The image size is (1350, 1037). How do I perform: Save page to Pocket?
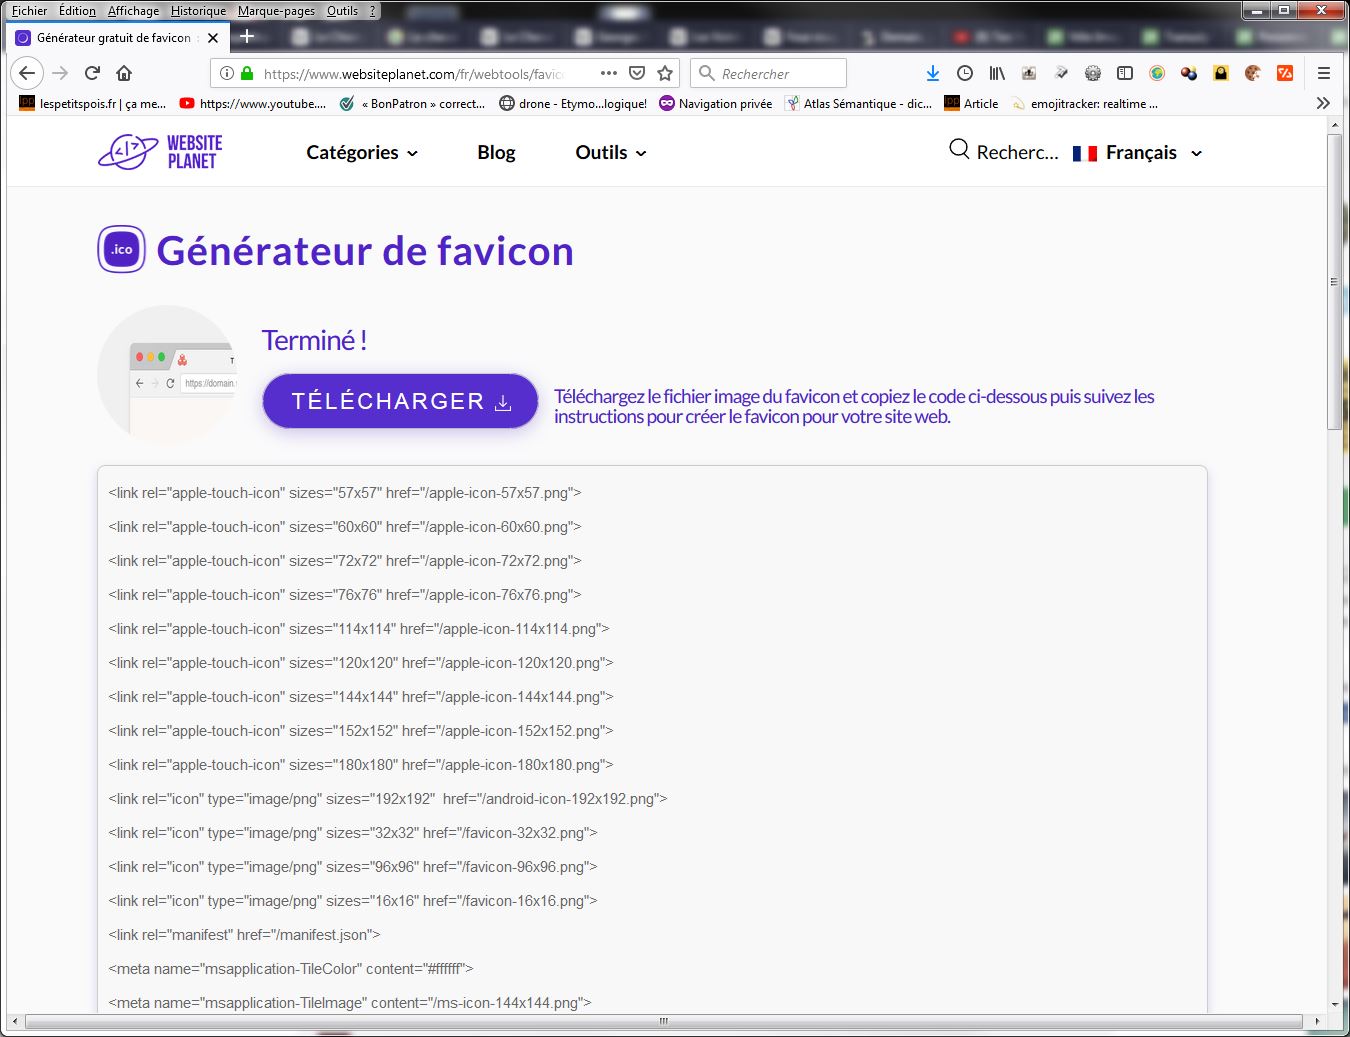637,73
